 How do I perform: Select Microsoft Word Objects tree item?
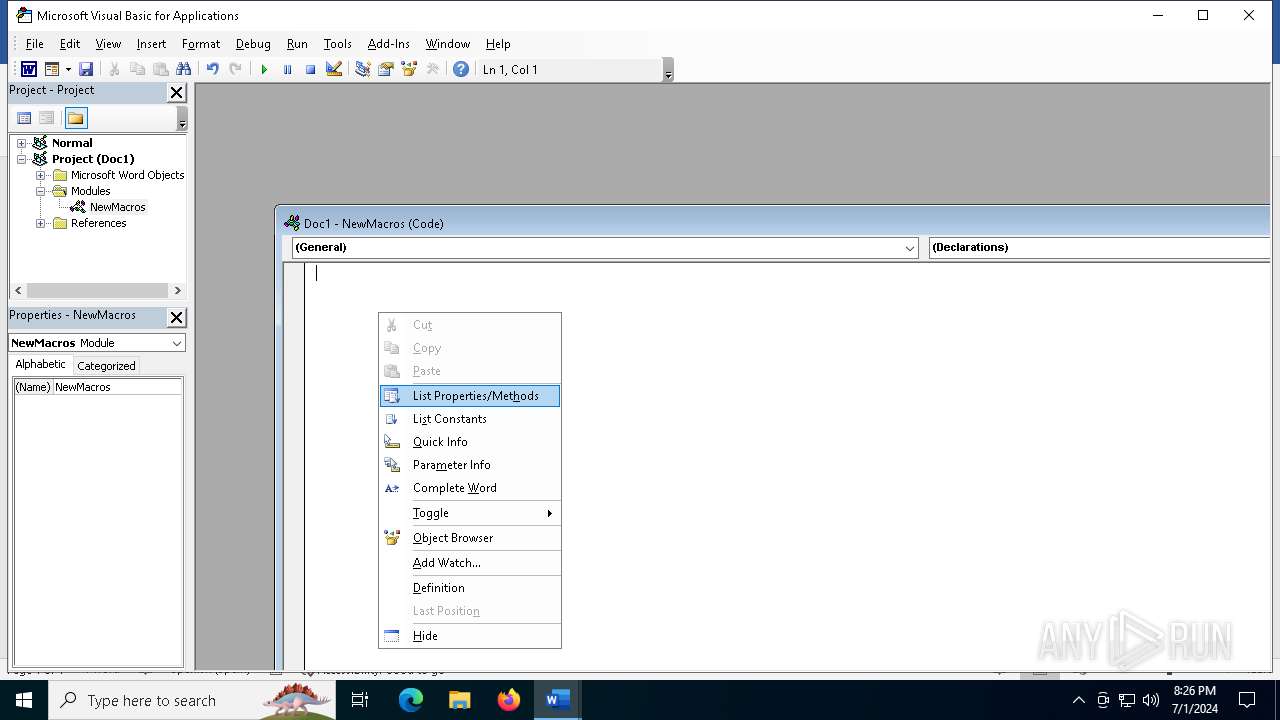point(127,175)
